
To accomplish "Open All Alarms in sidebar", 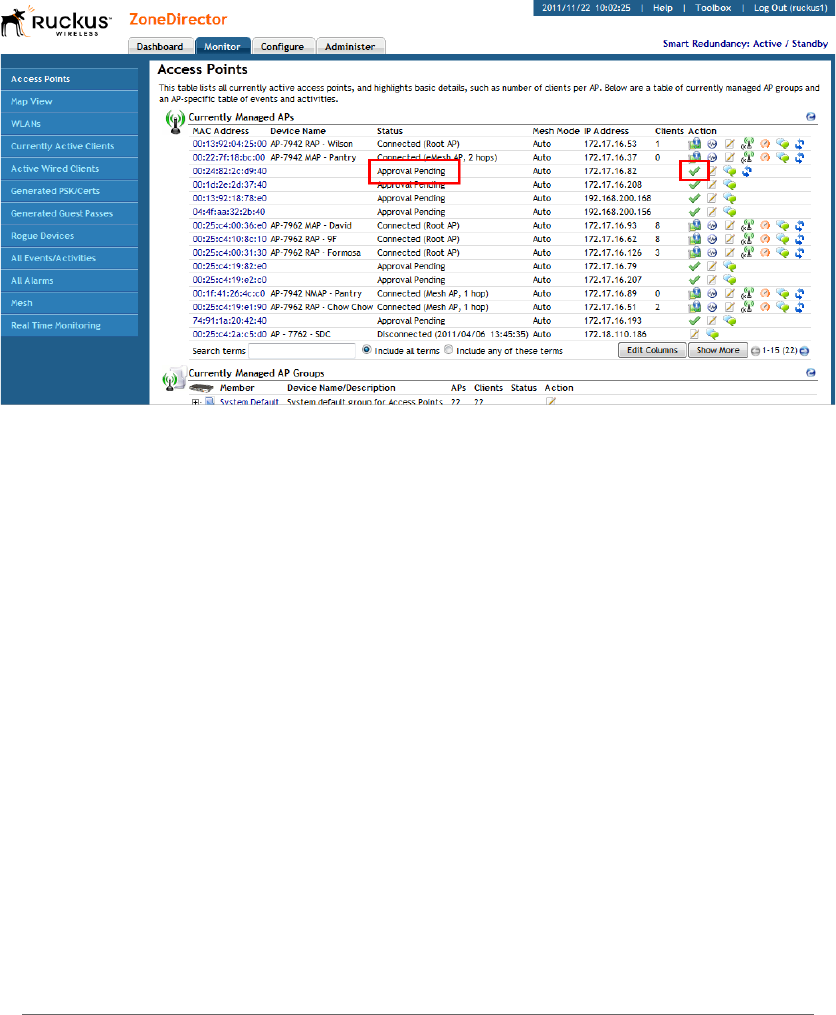I will [69, 281].
